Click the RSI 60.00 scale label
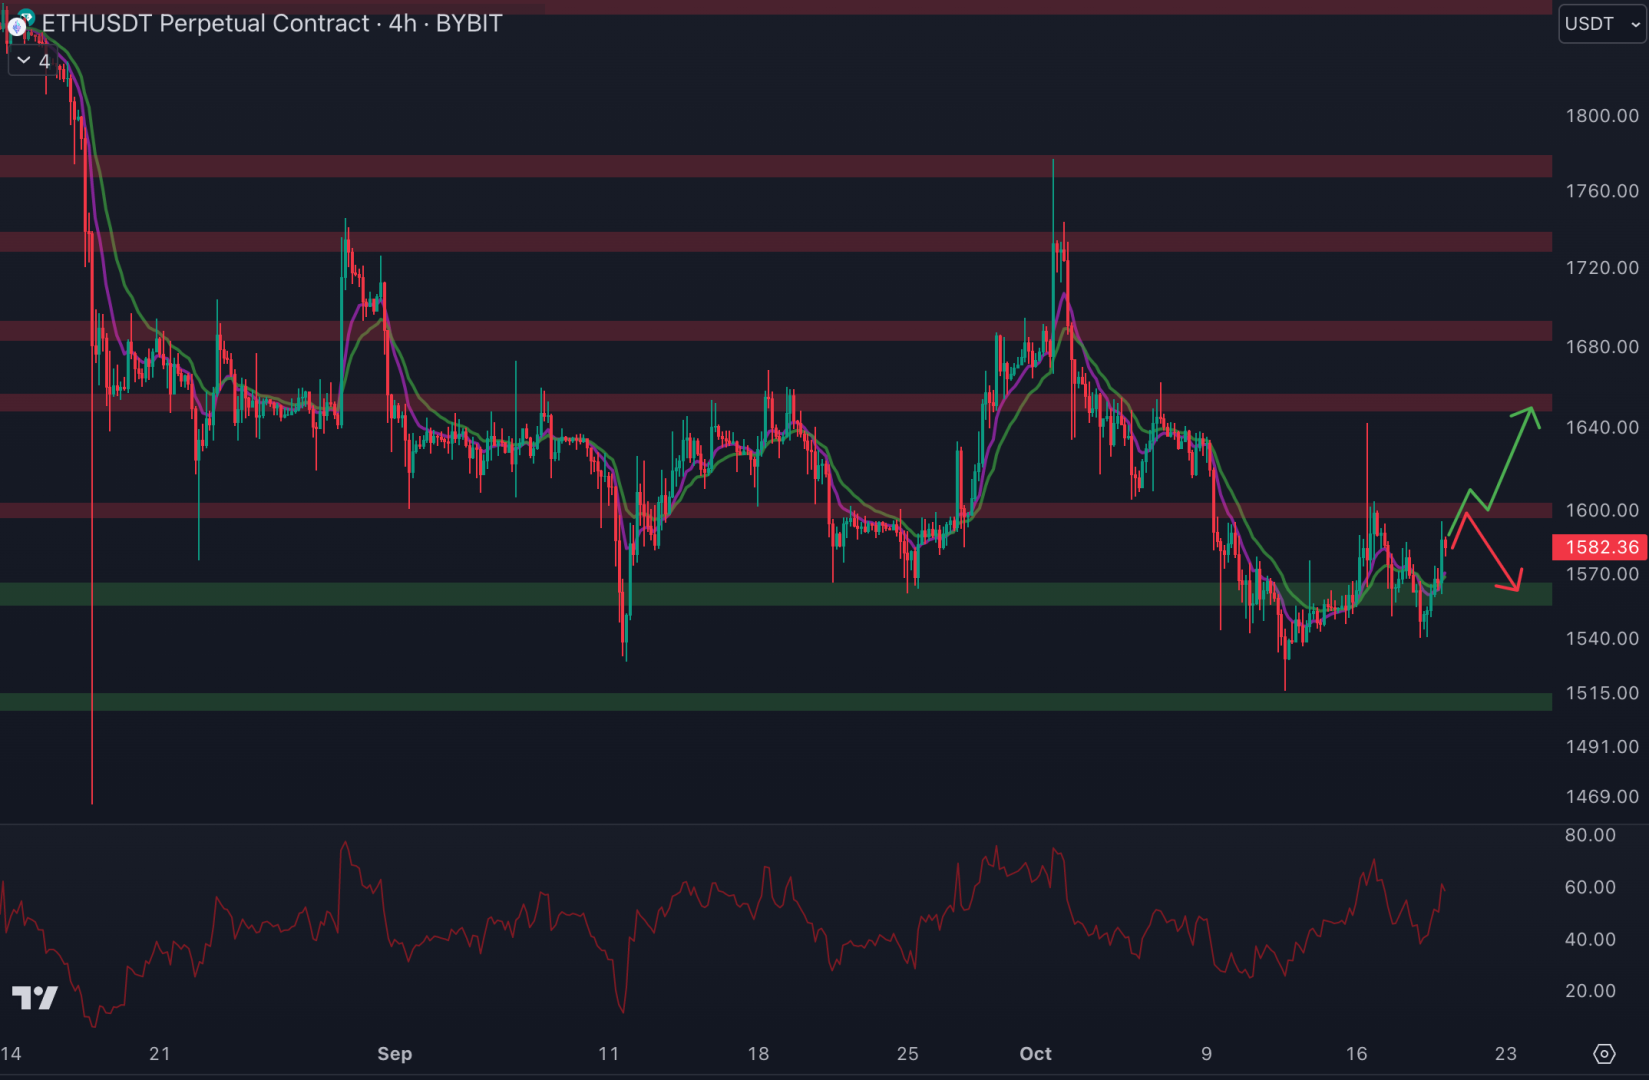 tap(1590, 887)
